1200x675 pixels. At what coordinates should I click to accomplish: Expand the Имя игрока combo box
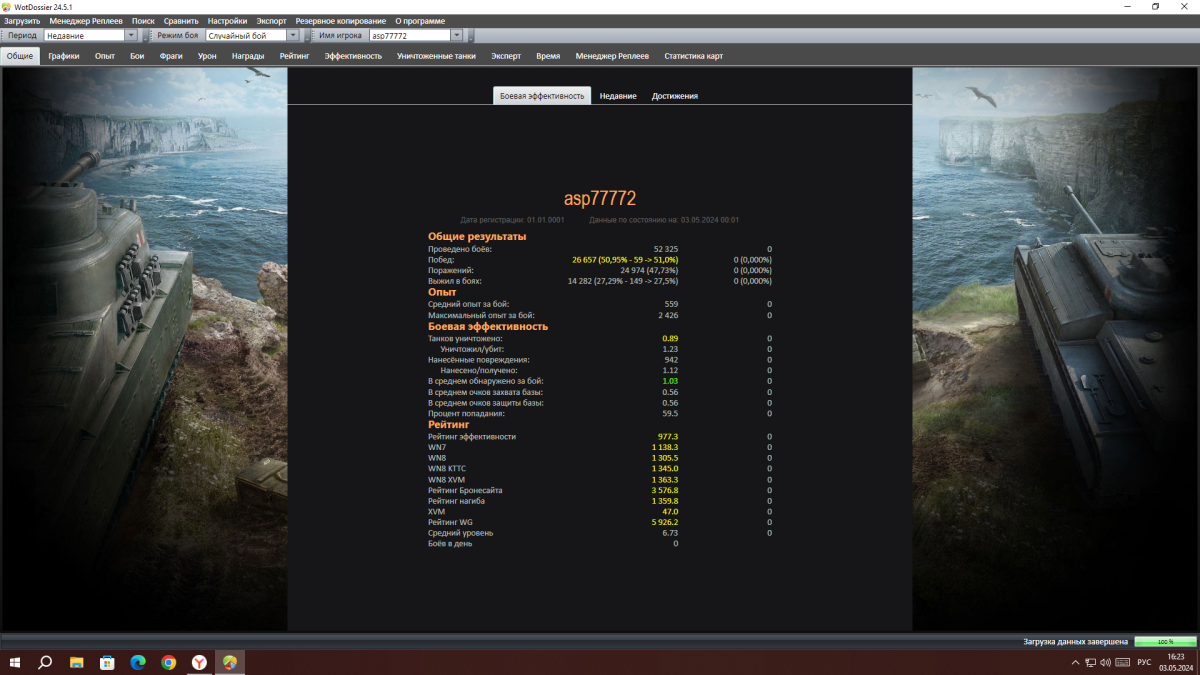click(x=457, y=35)
